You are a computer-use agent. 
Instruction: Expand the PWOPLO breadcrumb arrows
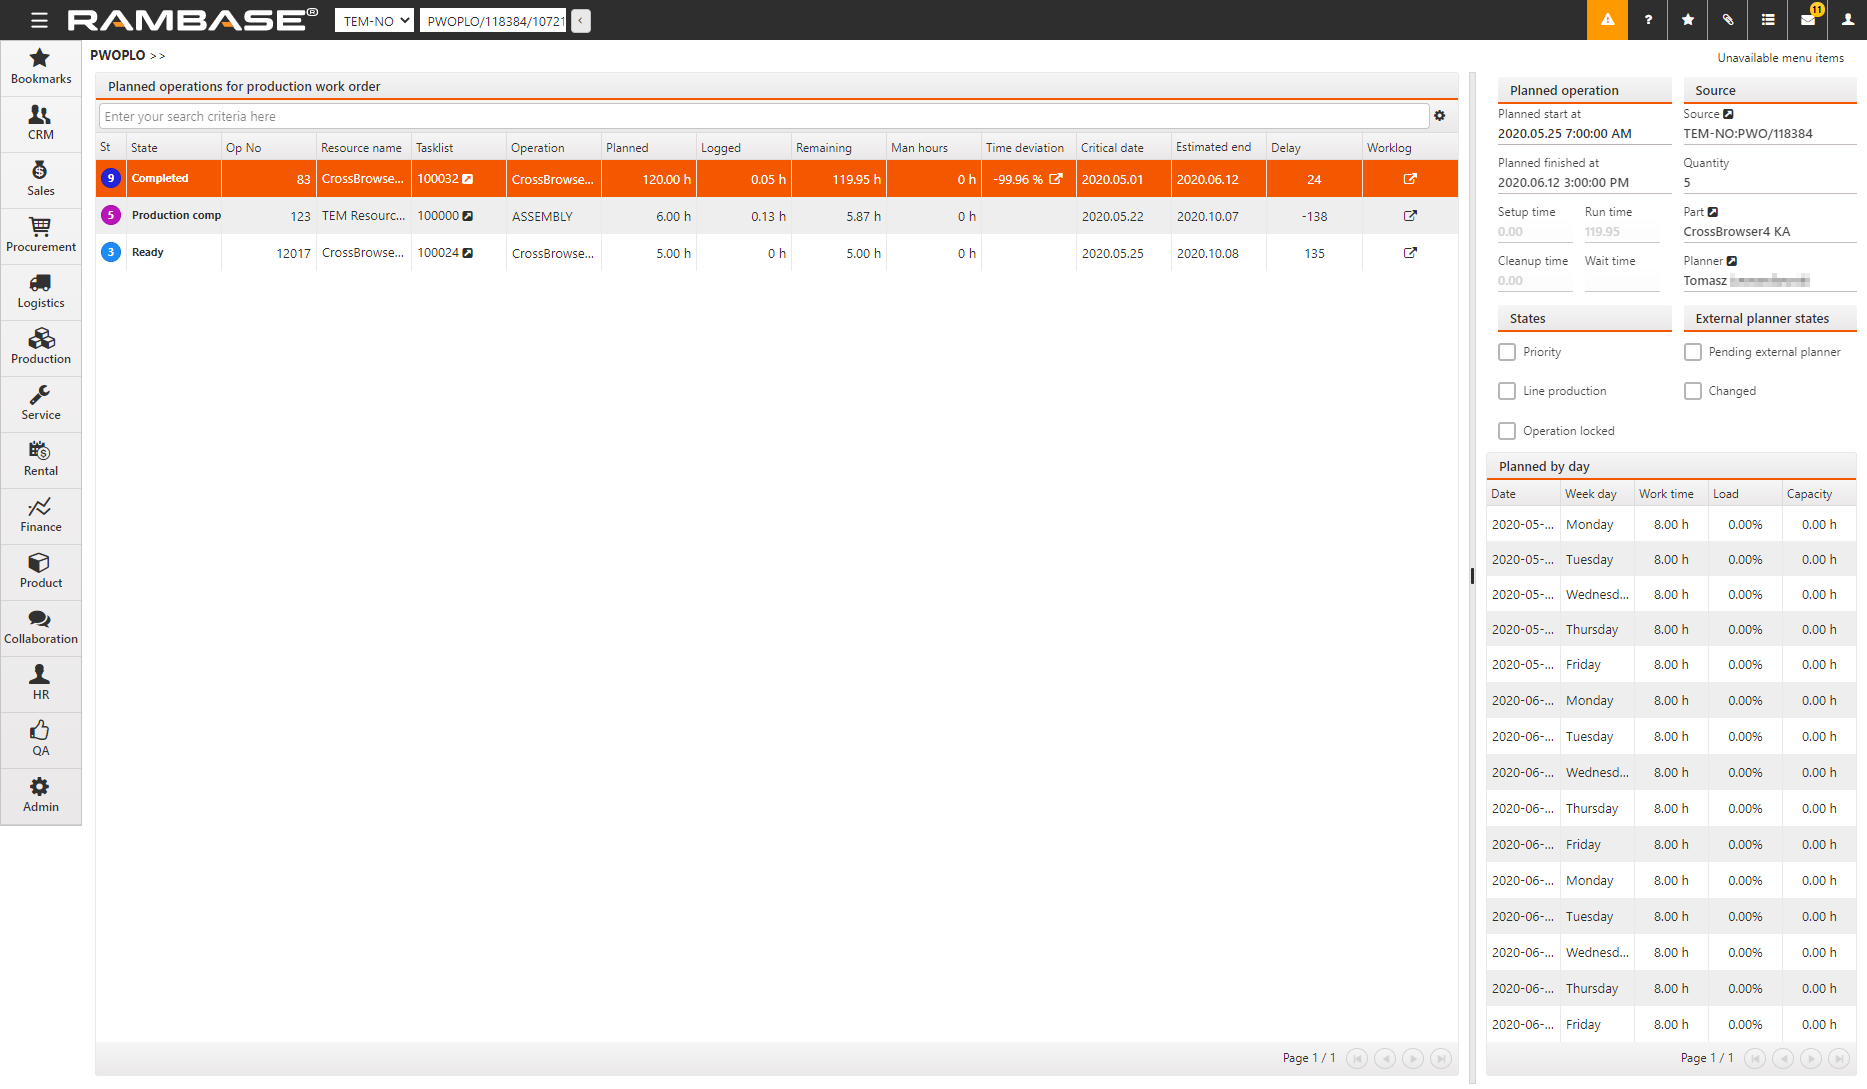click(157, 56)
